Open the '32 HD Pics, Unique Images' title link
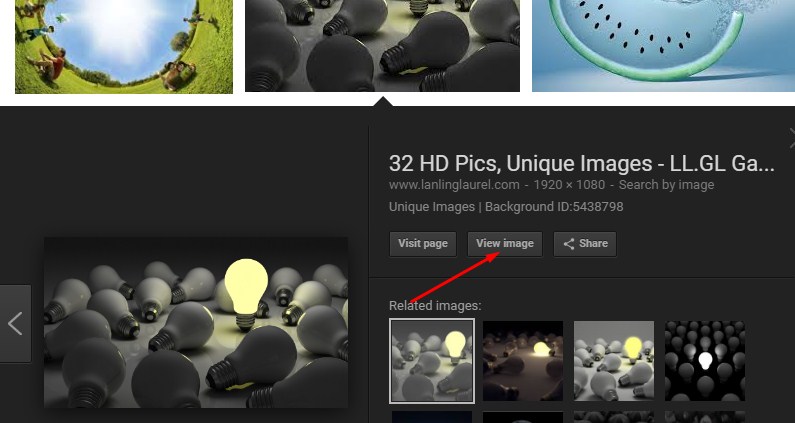795x423 pixels. pyautogui.click(x=582, y=163)
